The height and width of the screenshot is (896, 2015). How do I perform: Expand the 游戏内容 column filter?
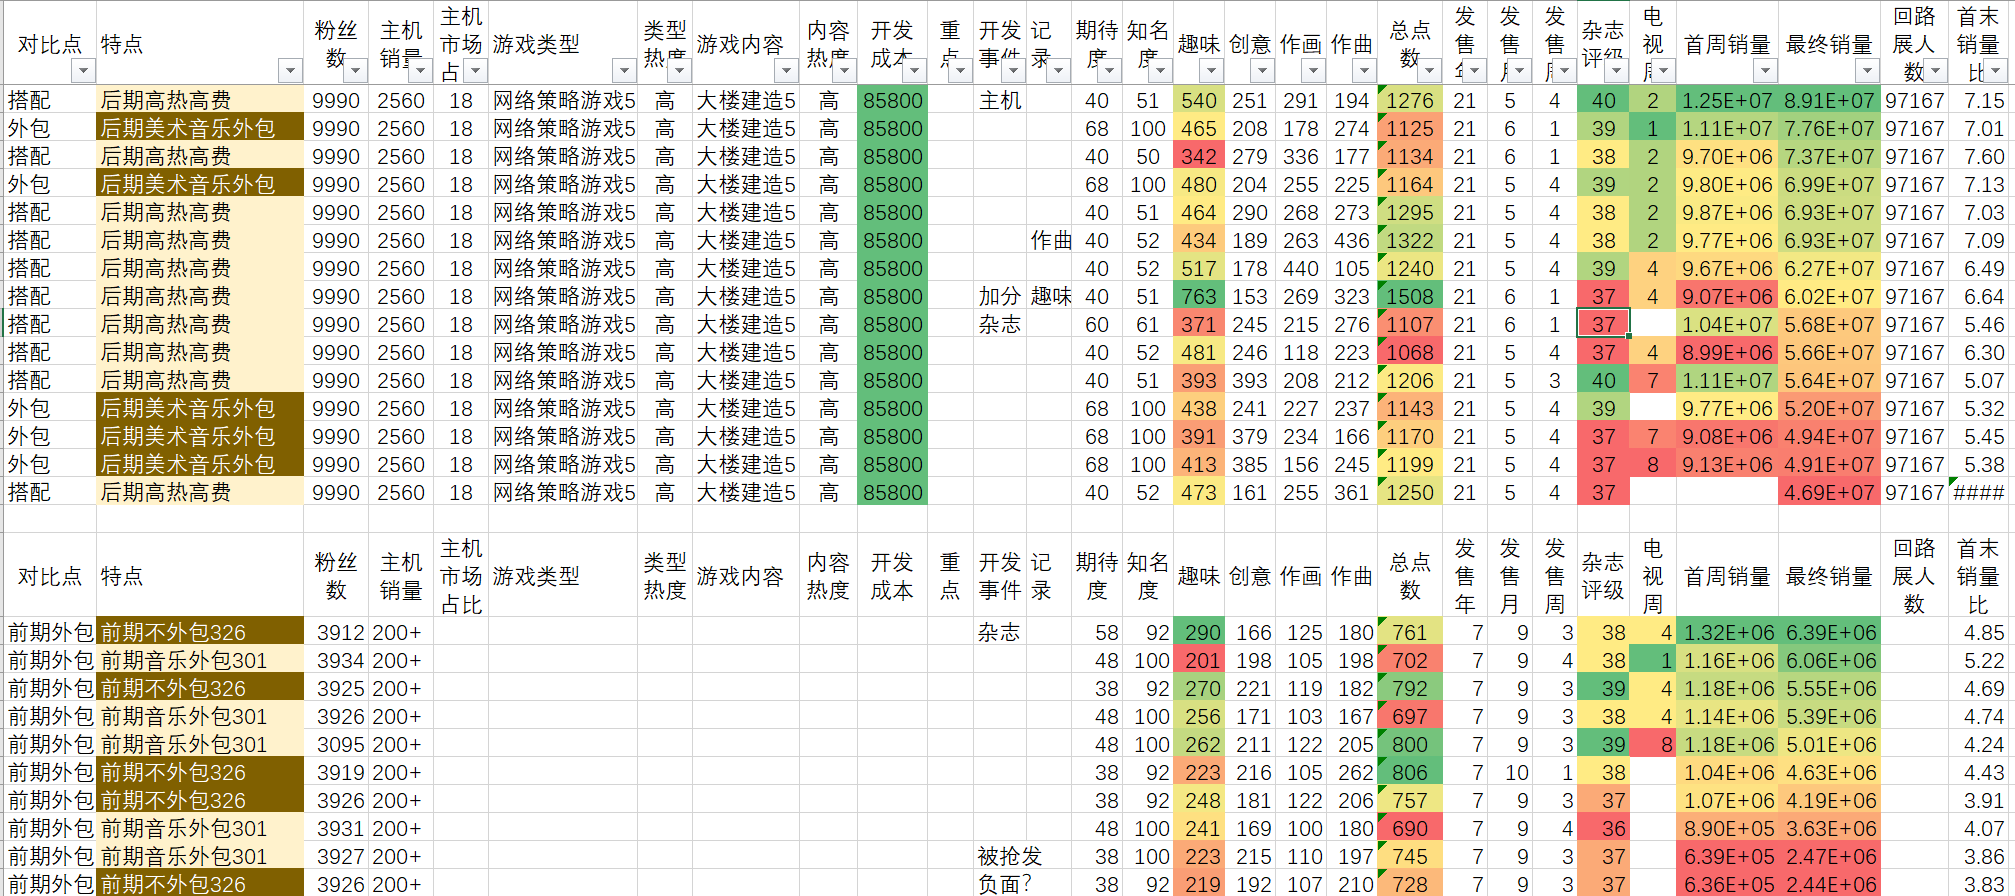pyautogui.click(x=785, y=71)
